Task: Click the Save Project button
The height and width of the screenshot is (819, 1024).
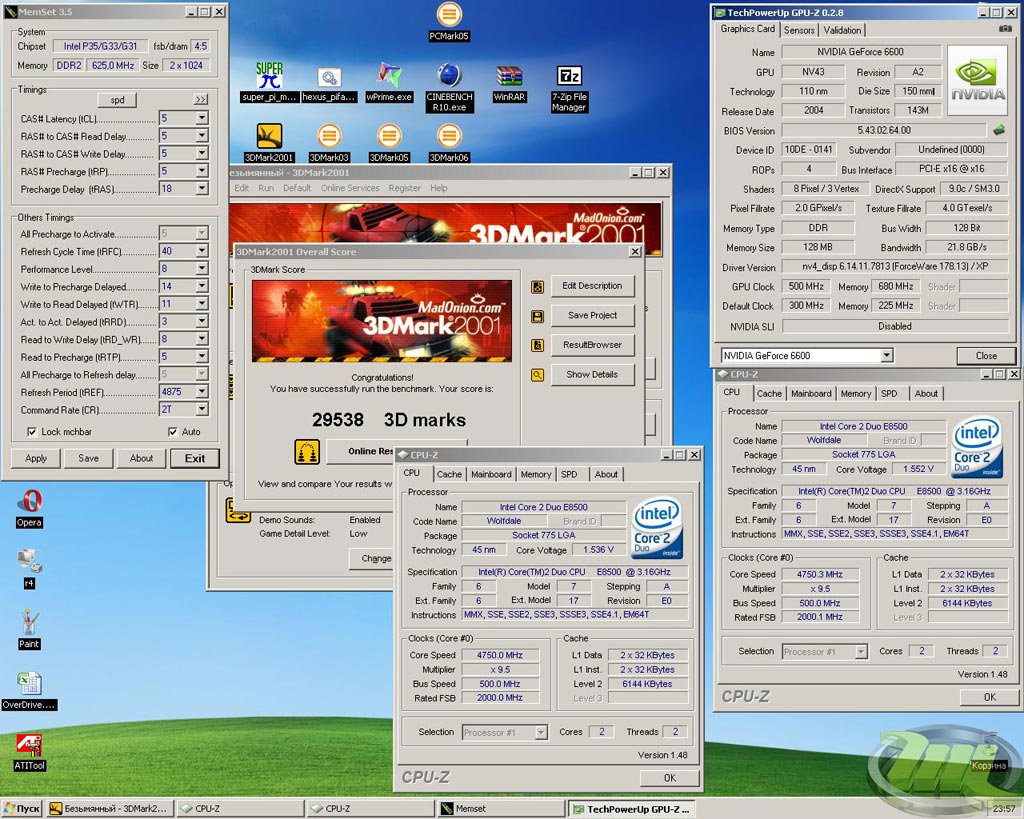Action: click(x=592, y=315)
